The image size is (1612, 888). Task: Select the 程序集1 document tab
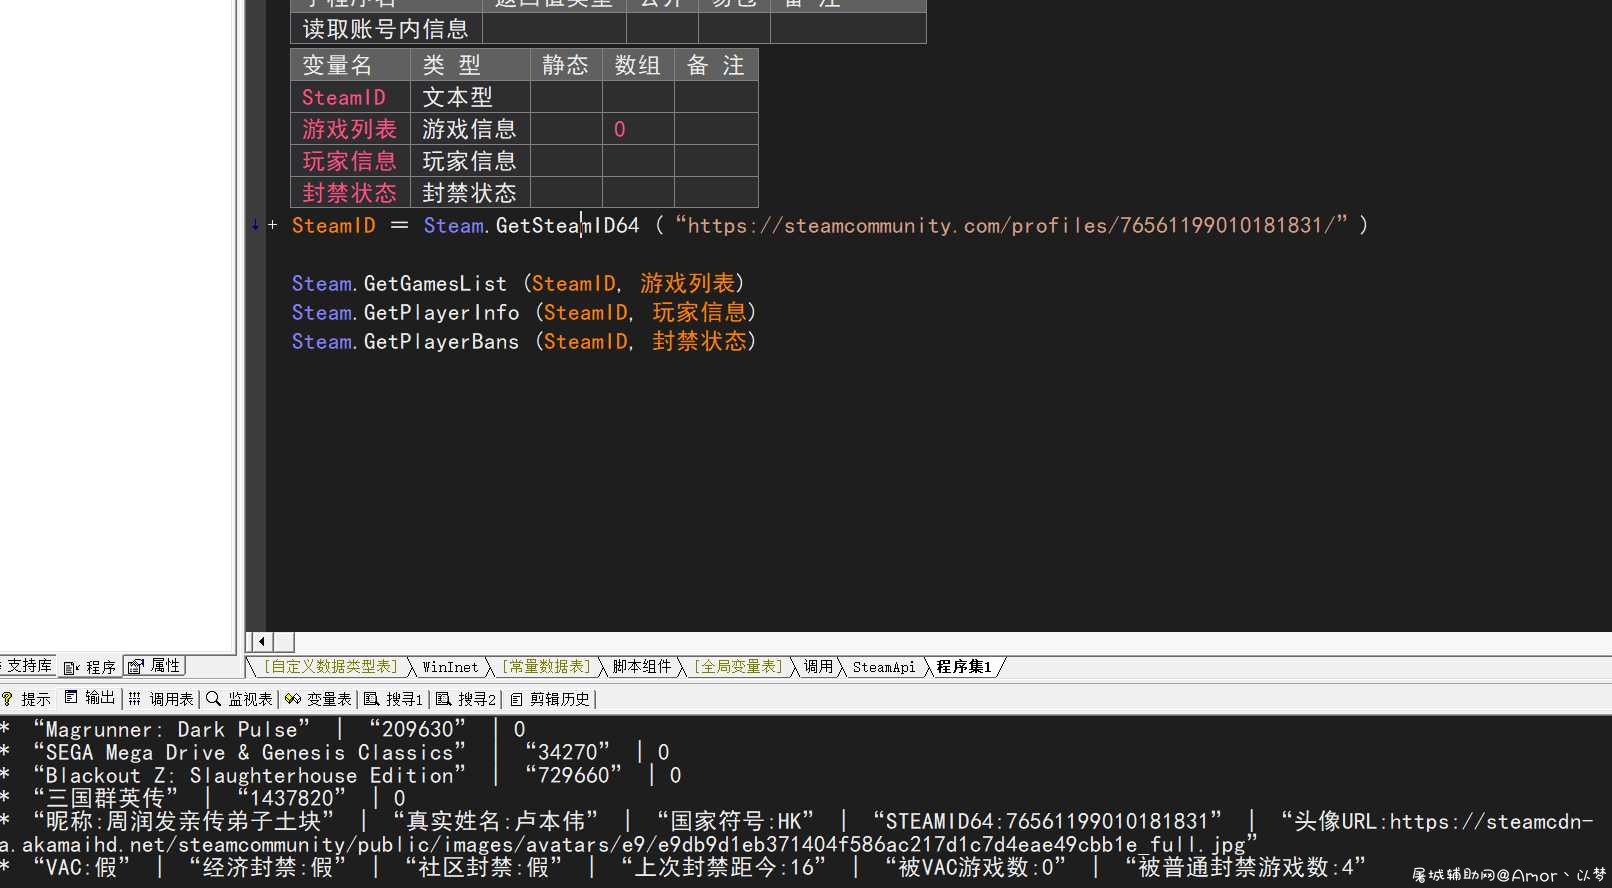(x=964, y=666)
